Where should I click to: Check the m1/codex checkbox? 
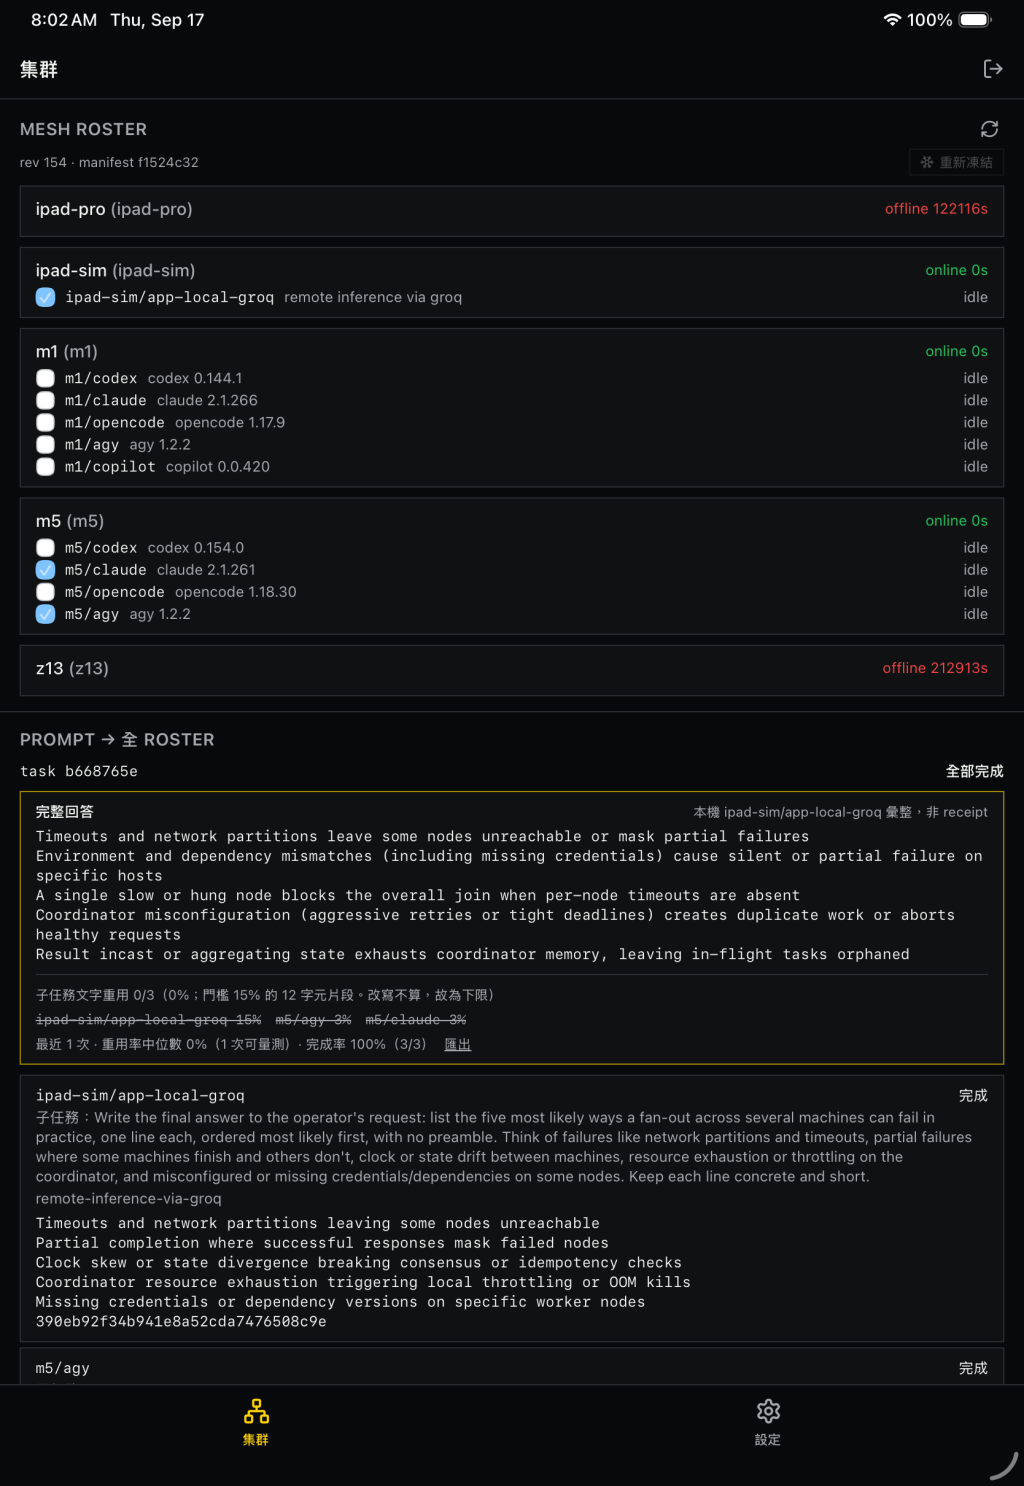click(x=45, y=378)
